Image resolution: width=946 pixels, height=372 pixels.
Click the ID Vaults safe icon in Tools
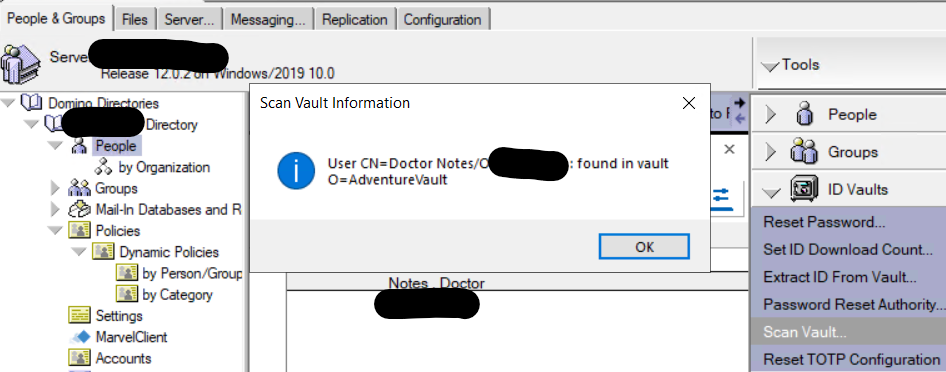click(x=805, y=190)
